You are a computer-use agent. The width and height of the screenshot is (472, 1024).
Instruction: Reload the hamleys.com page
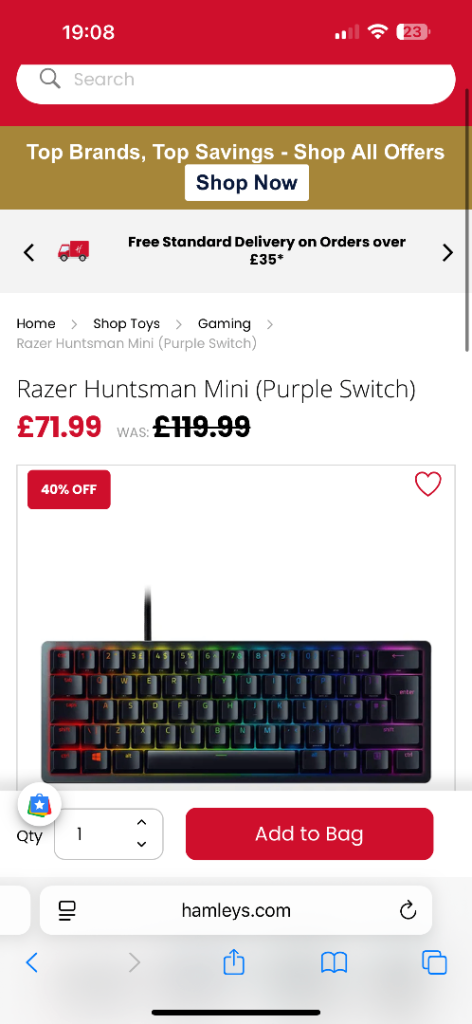click(408, 910)
